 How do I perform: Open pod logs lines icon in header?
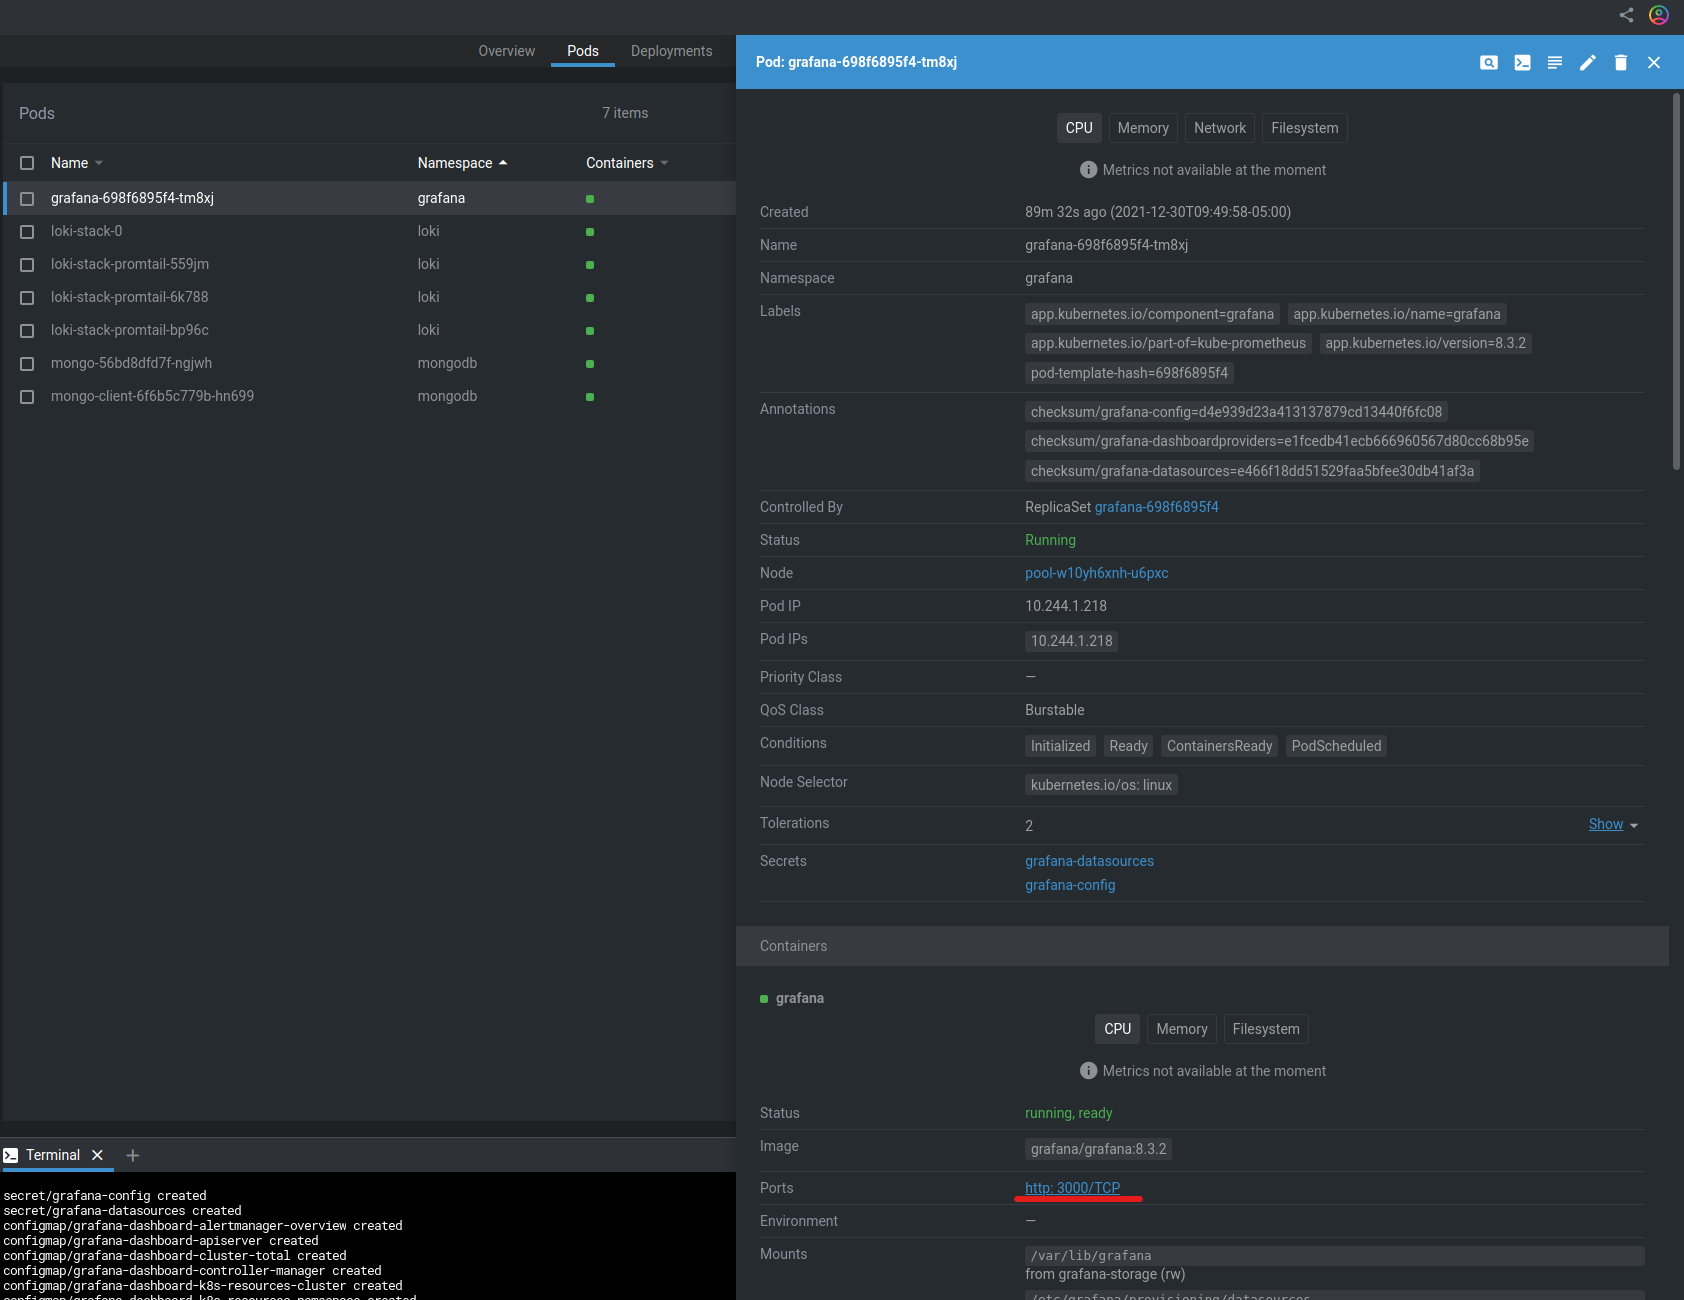[1555, 62]
